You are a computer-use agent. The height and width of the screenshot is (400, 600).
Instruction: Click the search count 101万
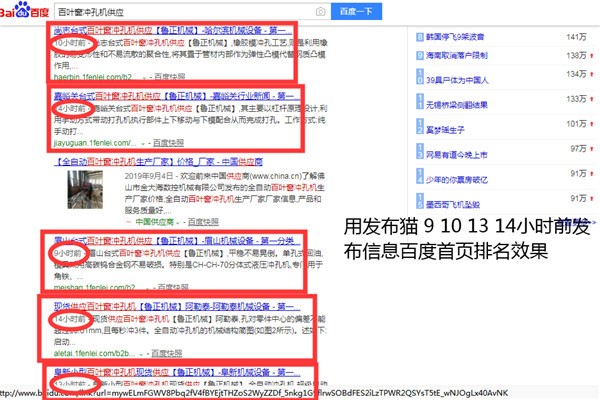click(x=576, y=124)
